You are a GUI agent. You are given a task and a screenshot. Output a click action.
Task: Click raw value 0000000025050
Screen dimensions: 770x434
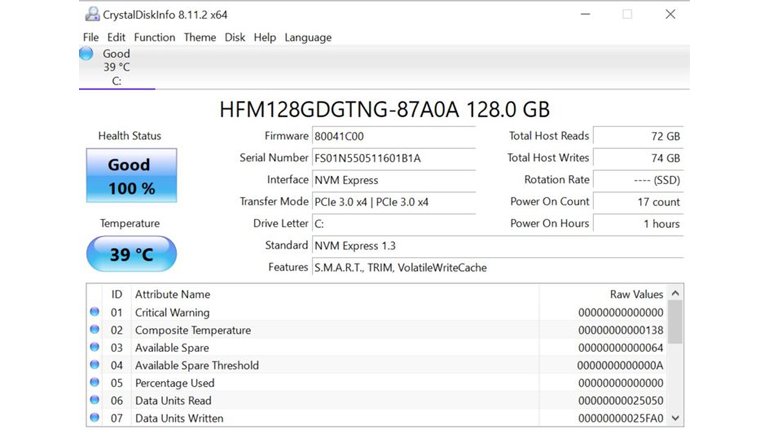[621, 401]
